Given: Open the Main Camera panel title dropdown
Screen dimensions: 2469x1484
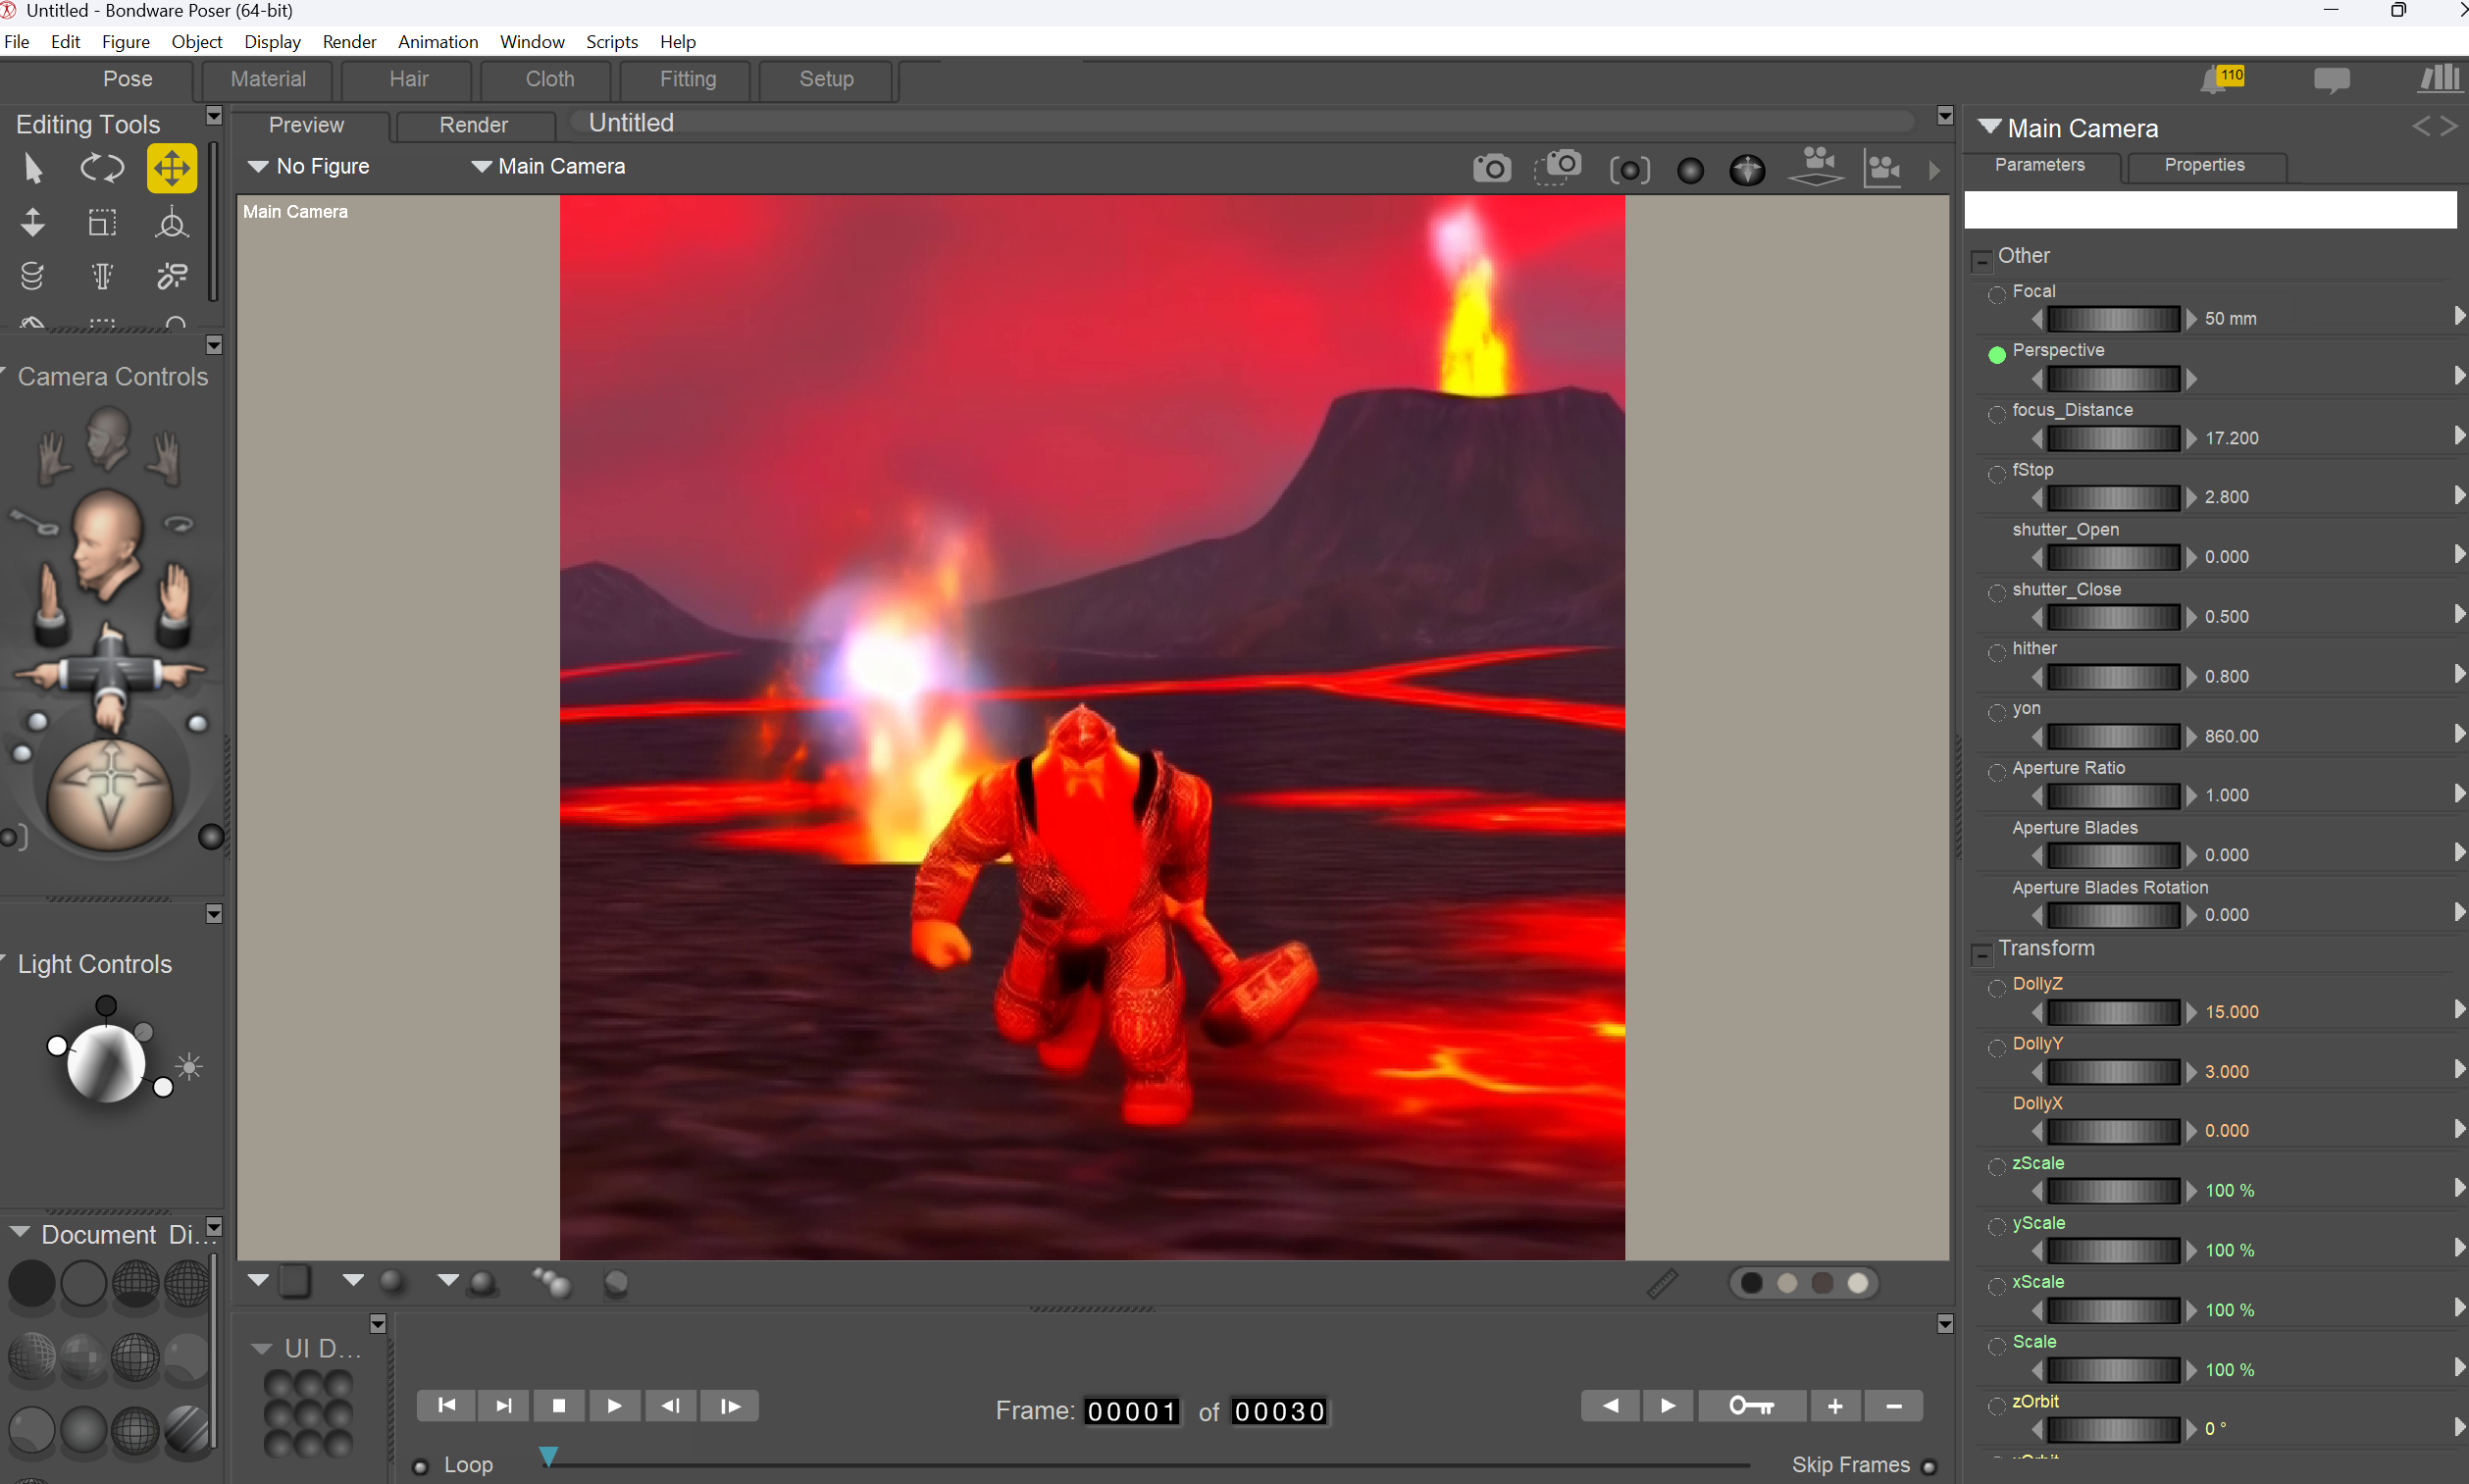Looking at the screenshot, I should point(1989,127).
